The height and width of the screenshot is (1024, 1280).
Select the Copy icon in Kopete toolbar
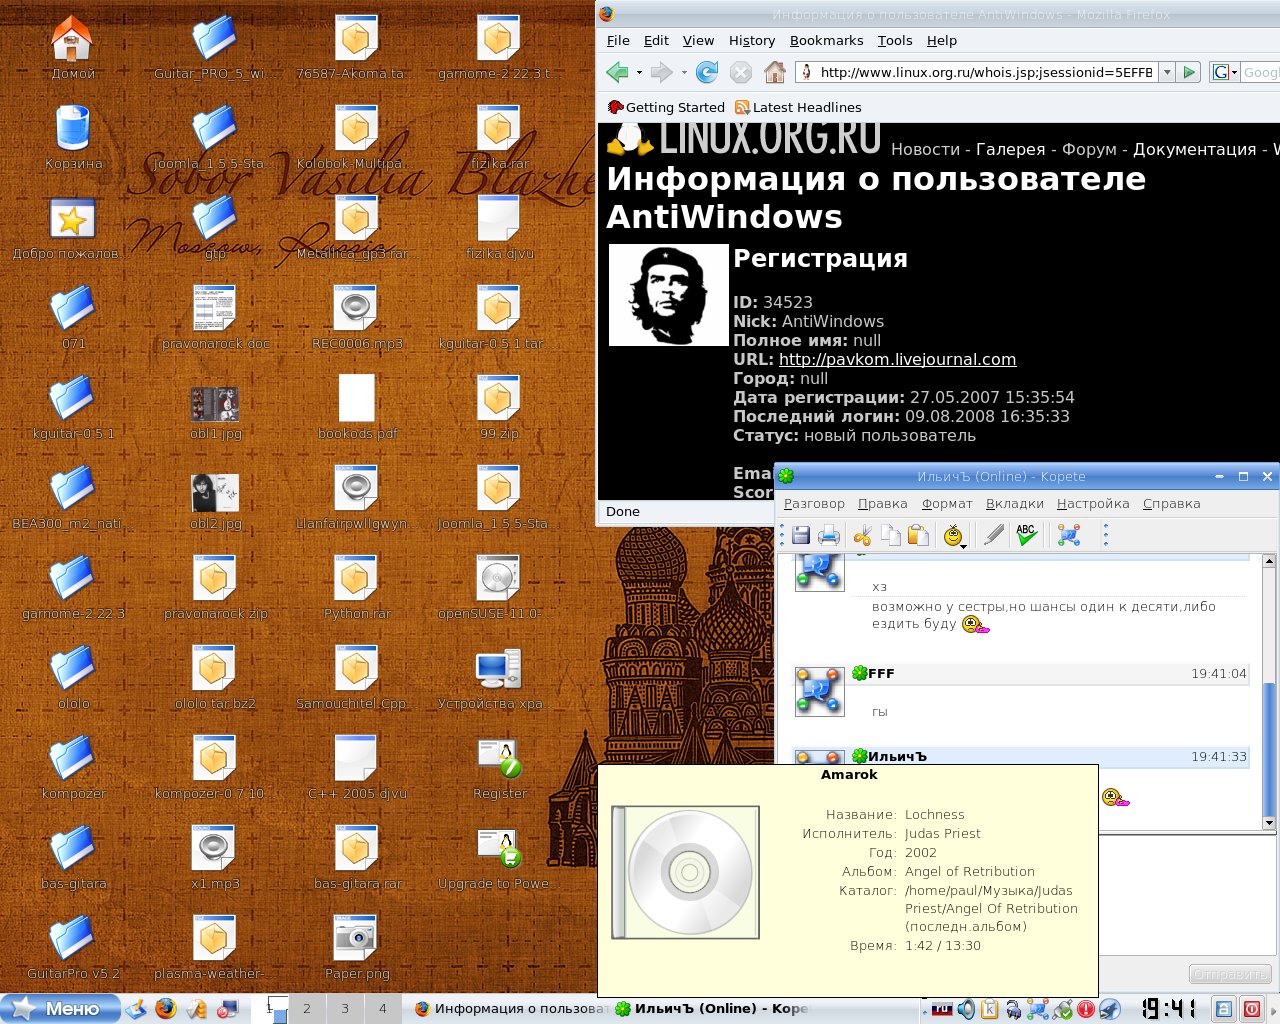(890, 536)
